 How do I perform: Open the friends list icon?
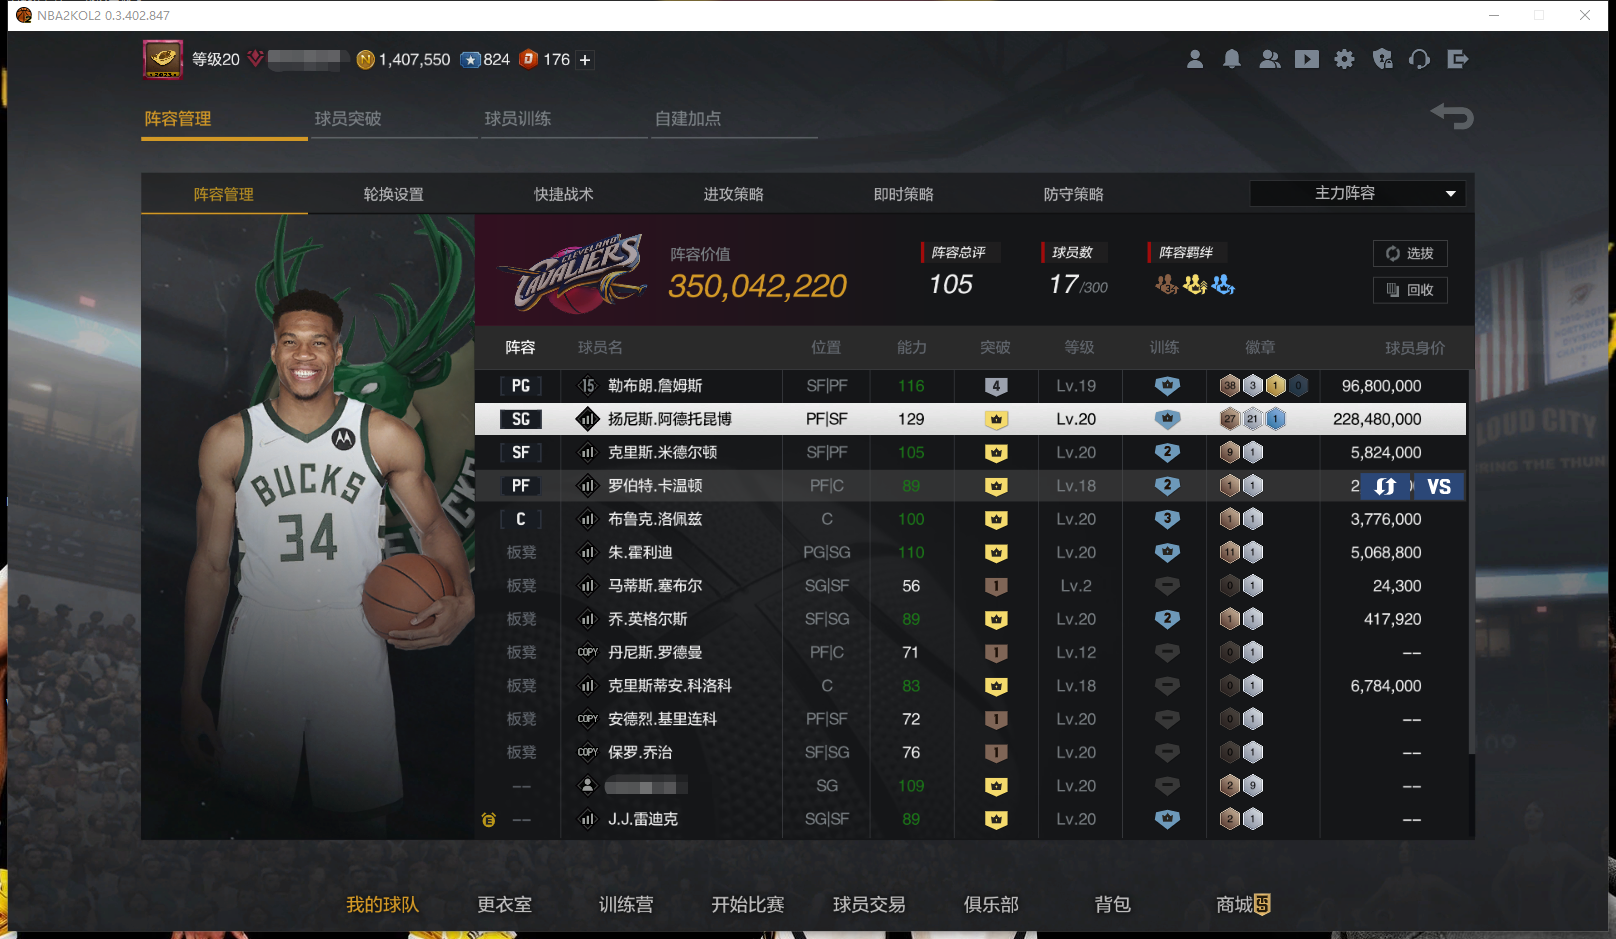coord(1269,60)
